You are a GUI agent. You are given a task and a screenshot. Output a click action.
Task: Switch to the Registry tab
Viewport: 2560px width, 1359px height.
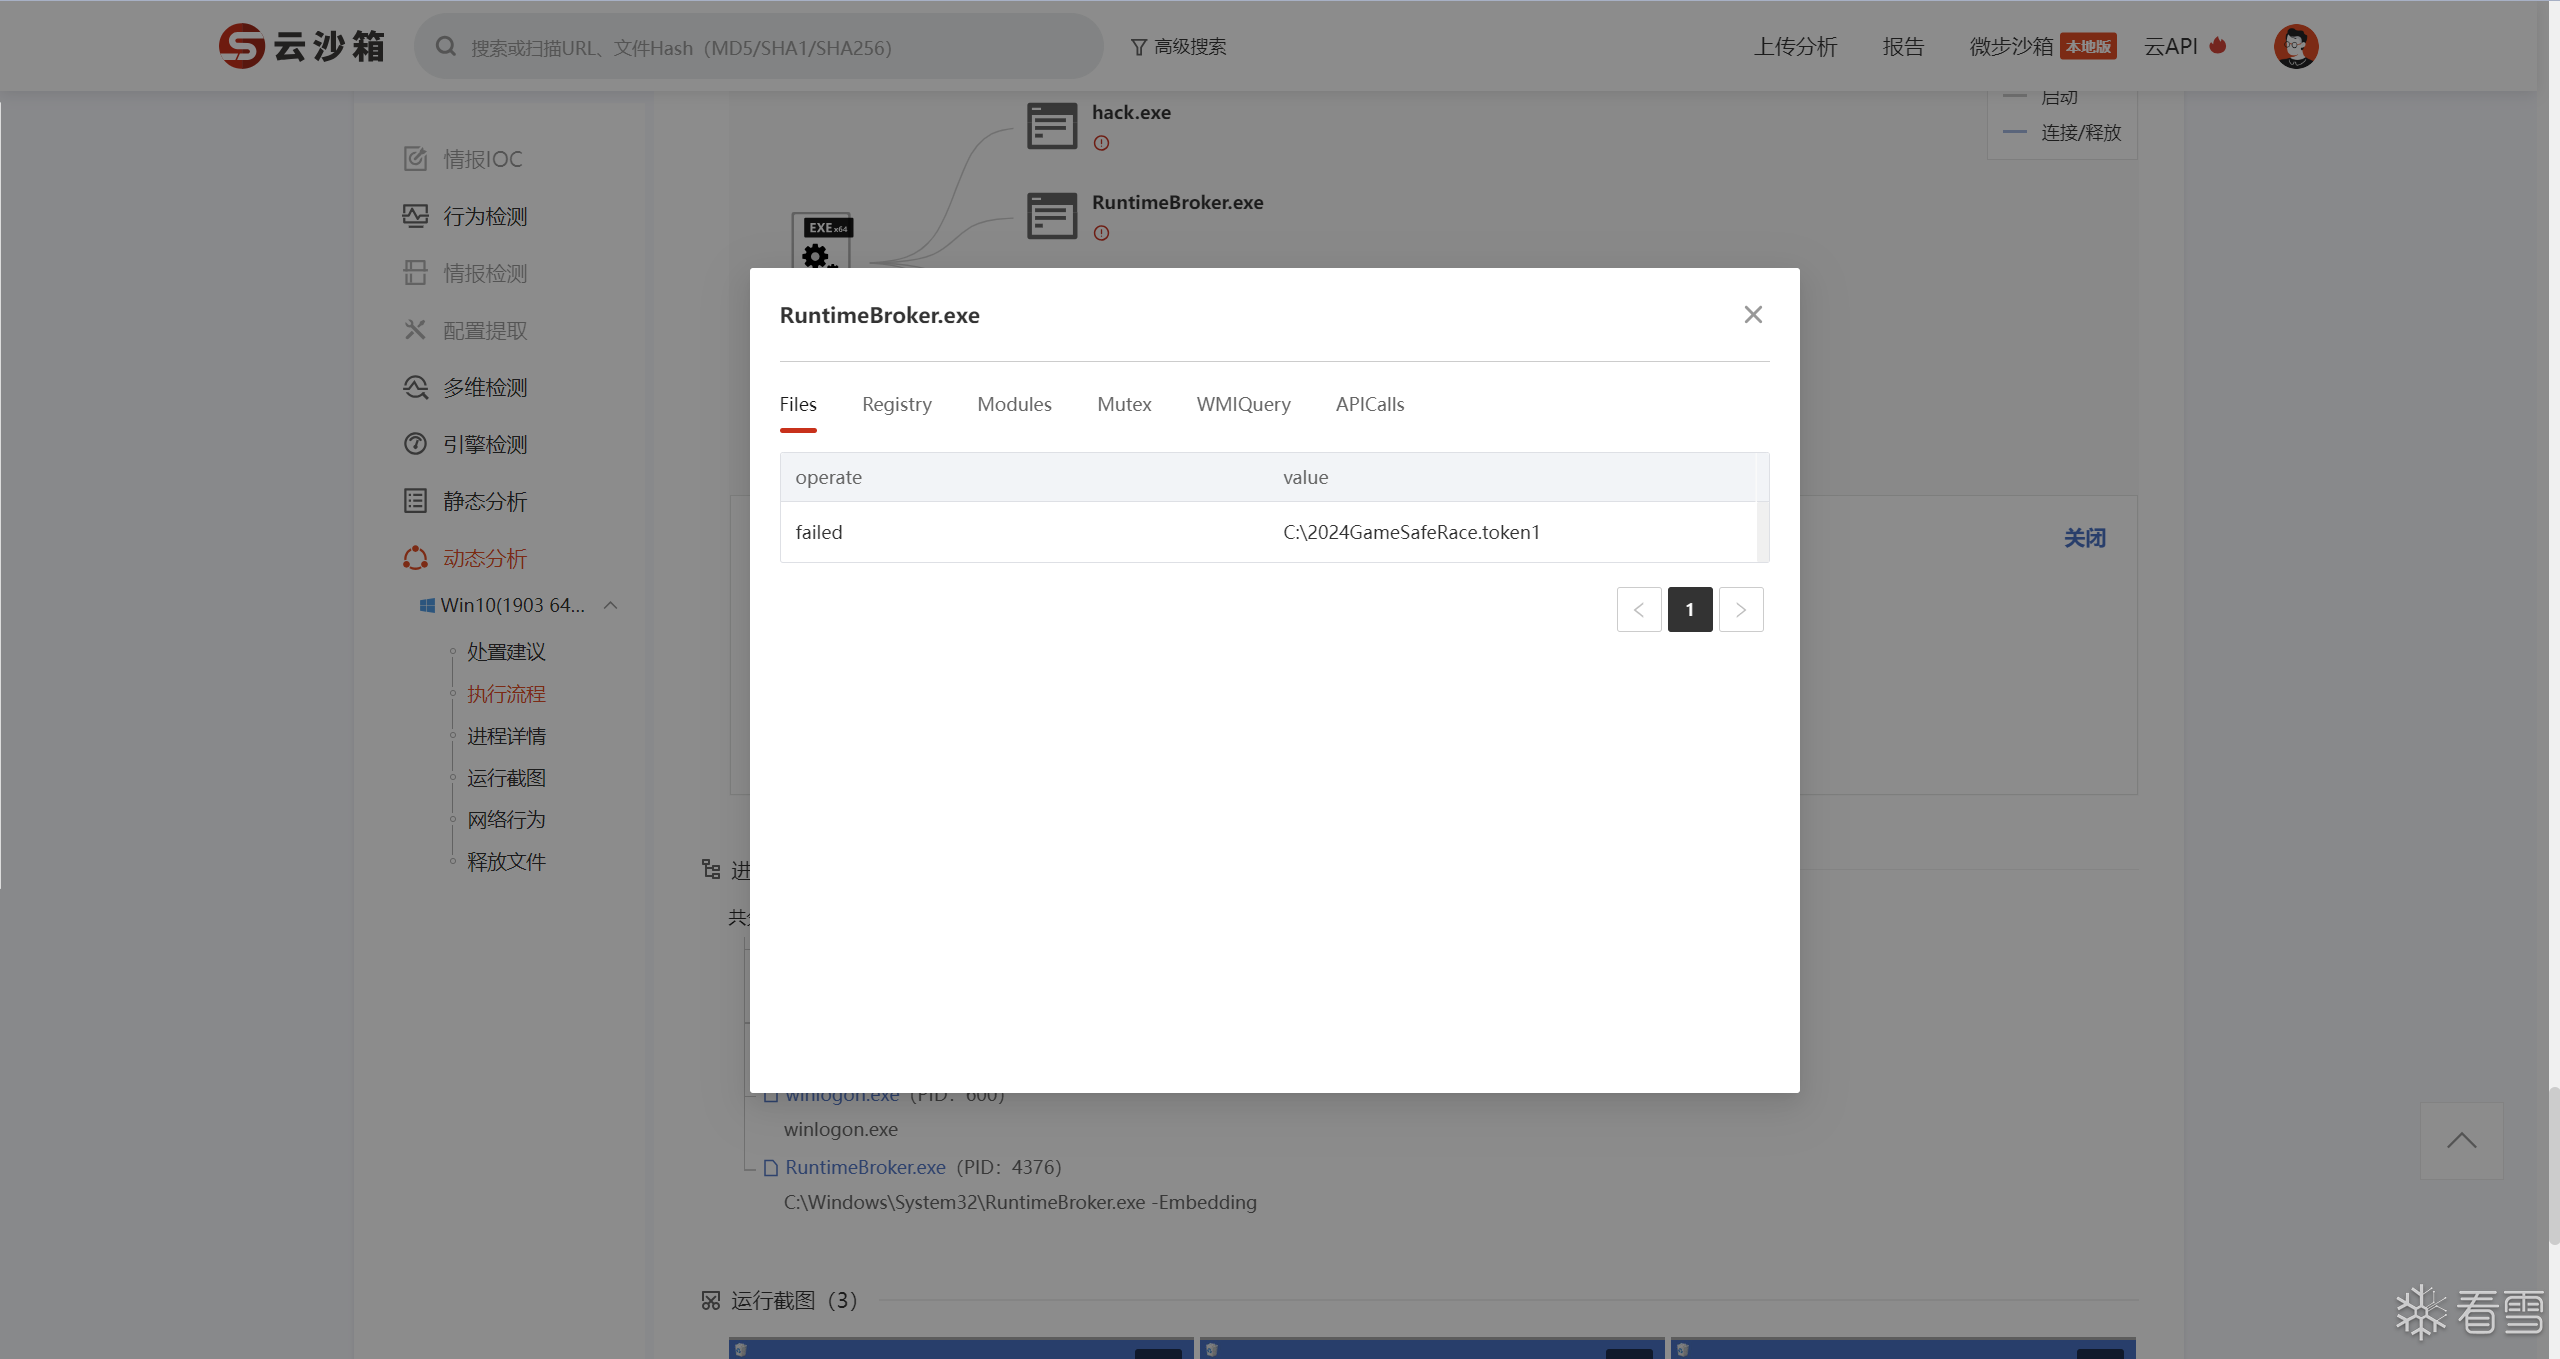(896, 404)
